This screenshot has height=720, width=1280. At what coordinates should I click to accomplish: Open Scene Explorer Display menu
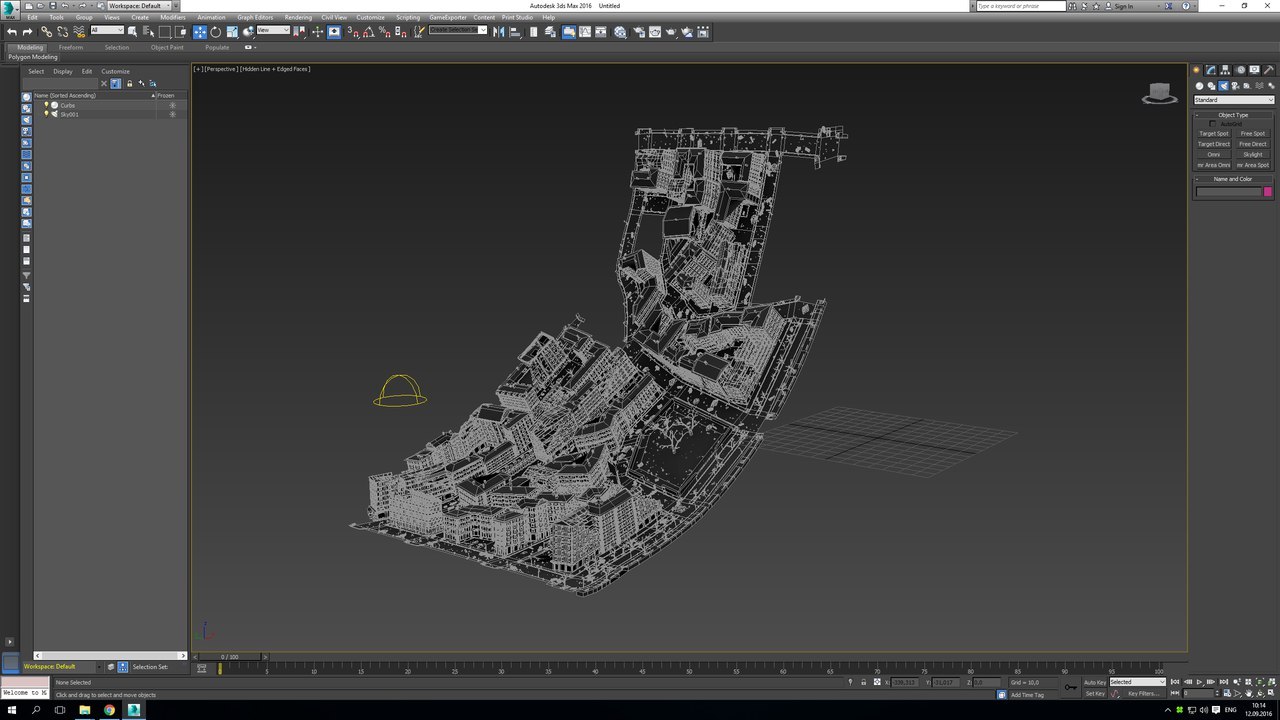coord(63,71)
